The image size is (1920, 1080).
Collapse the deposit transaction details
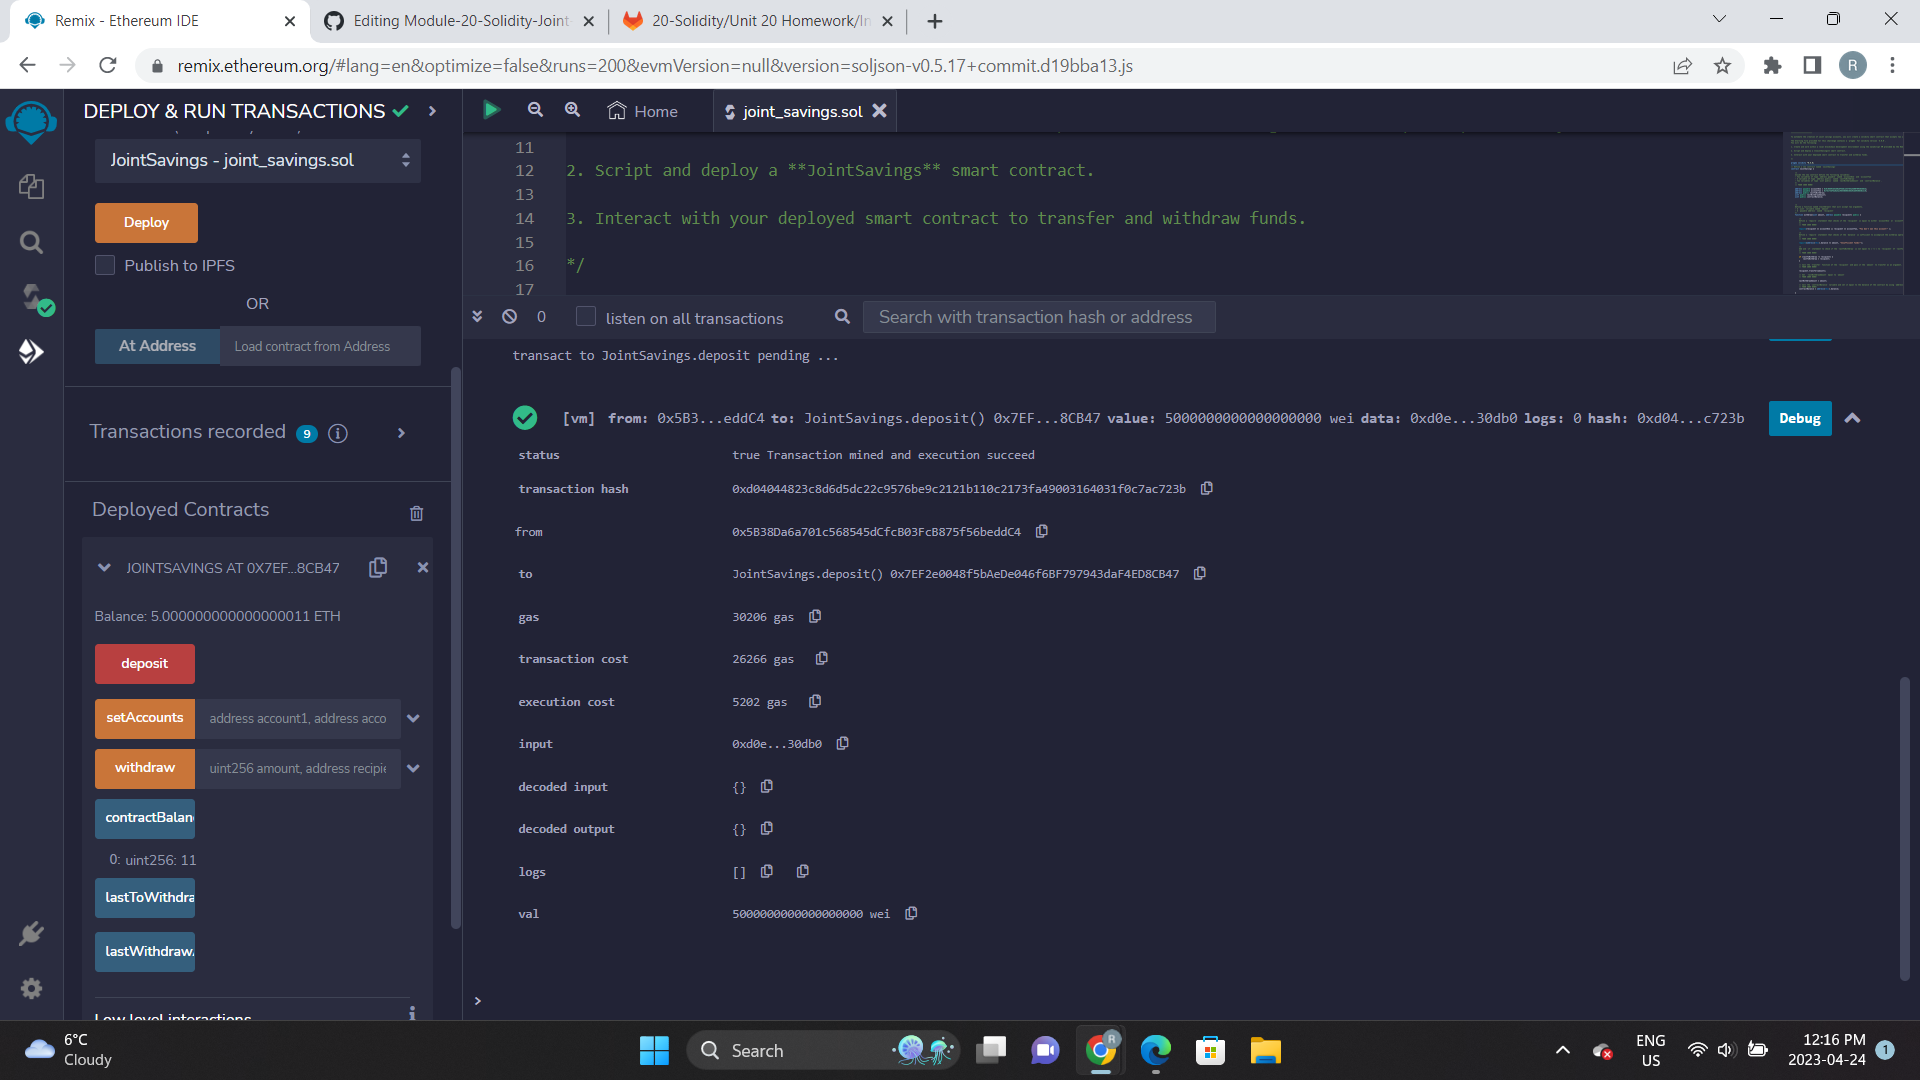point(1852,418)
